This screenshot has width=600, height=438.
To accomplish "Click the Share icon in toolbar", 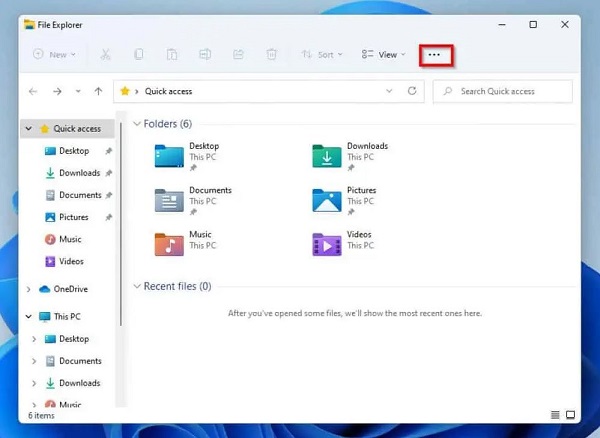I will click(238, 55).
